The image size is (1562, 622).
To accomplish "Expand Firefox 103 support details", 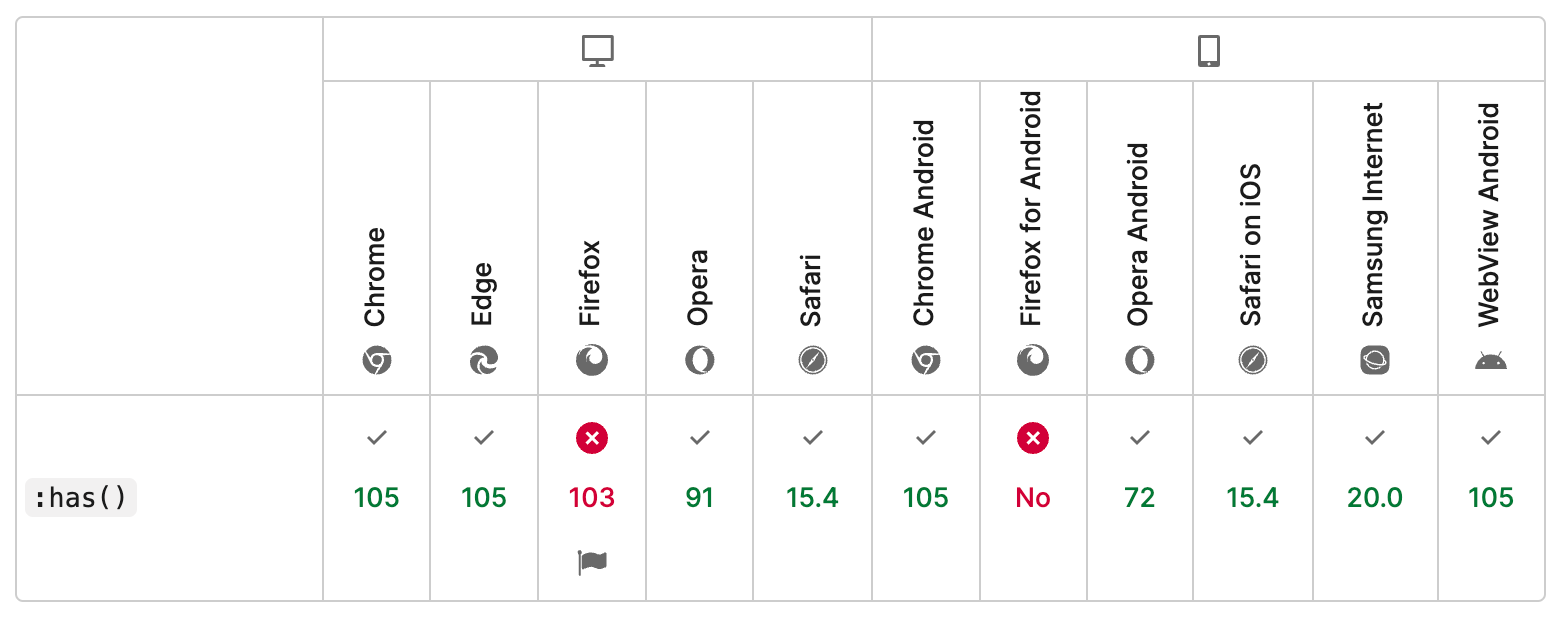I will click(592, 497).
